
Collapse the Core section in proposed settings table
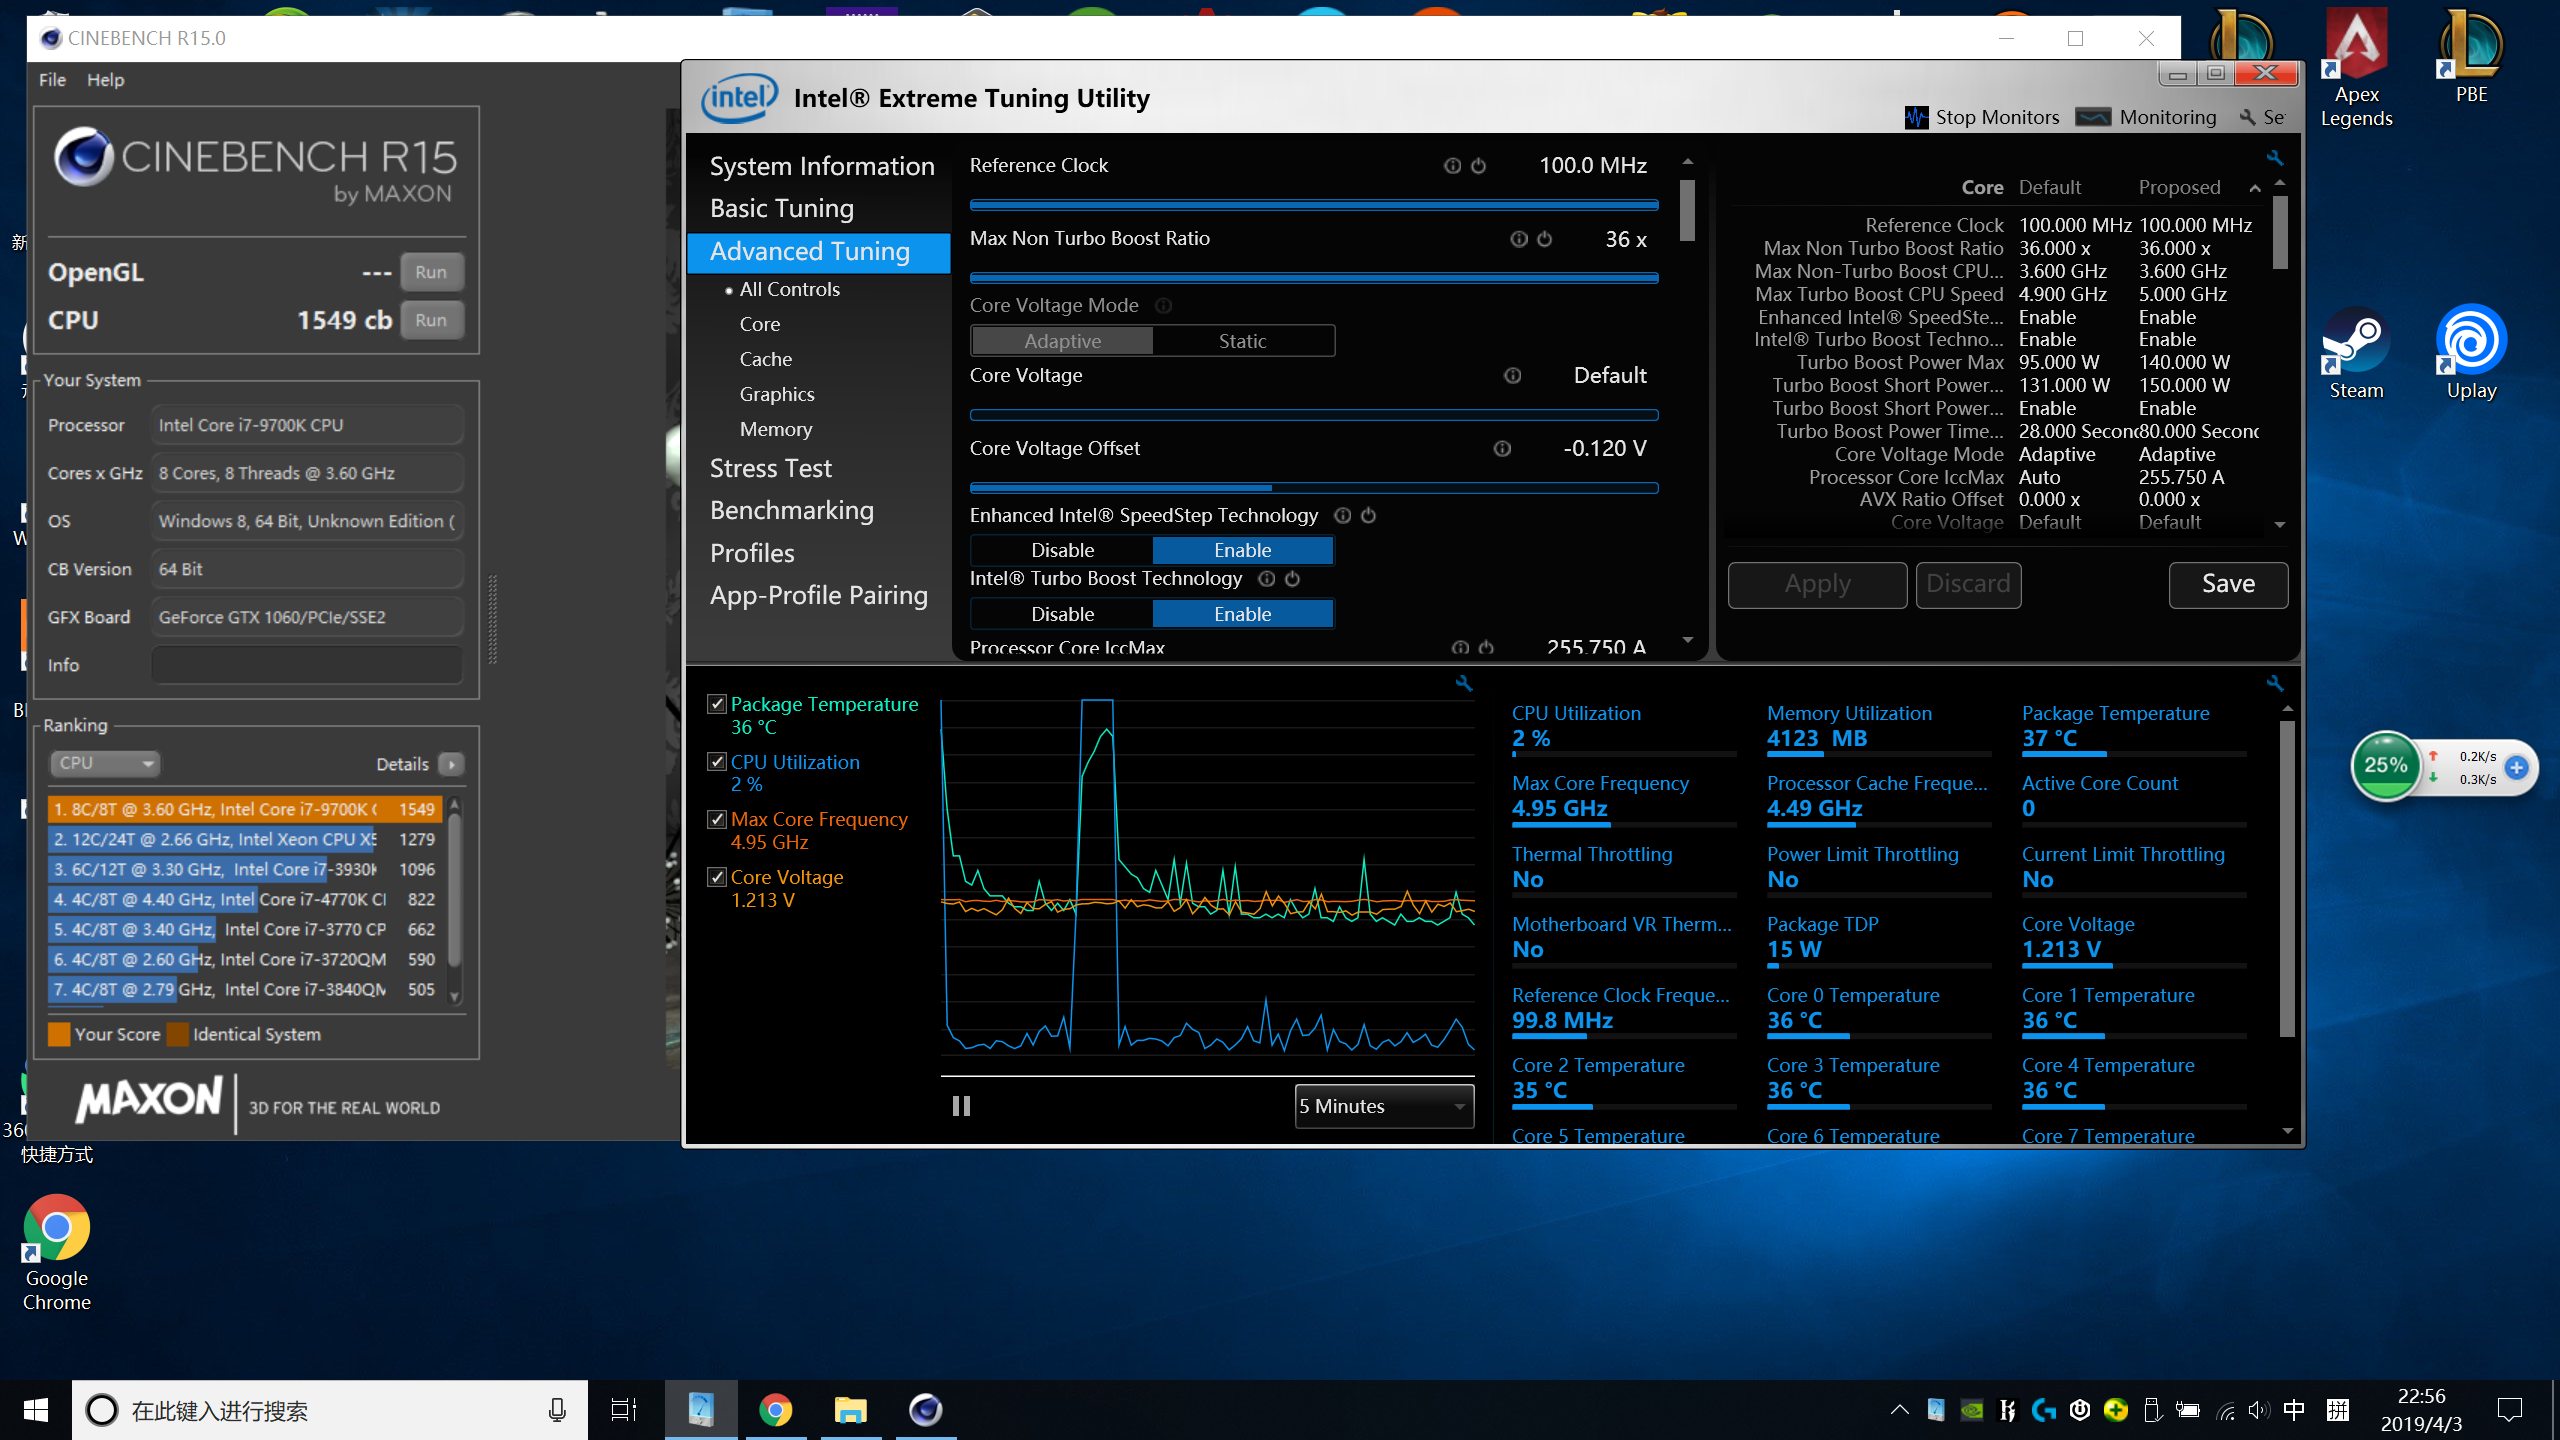2255,188
